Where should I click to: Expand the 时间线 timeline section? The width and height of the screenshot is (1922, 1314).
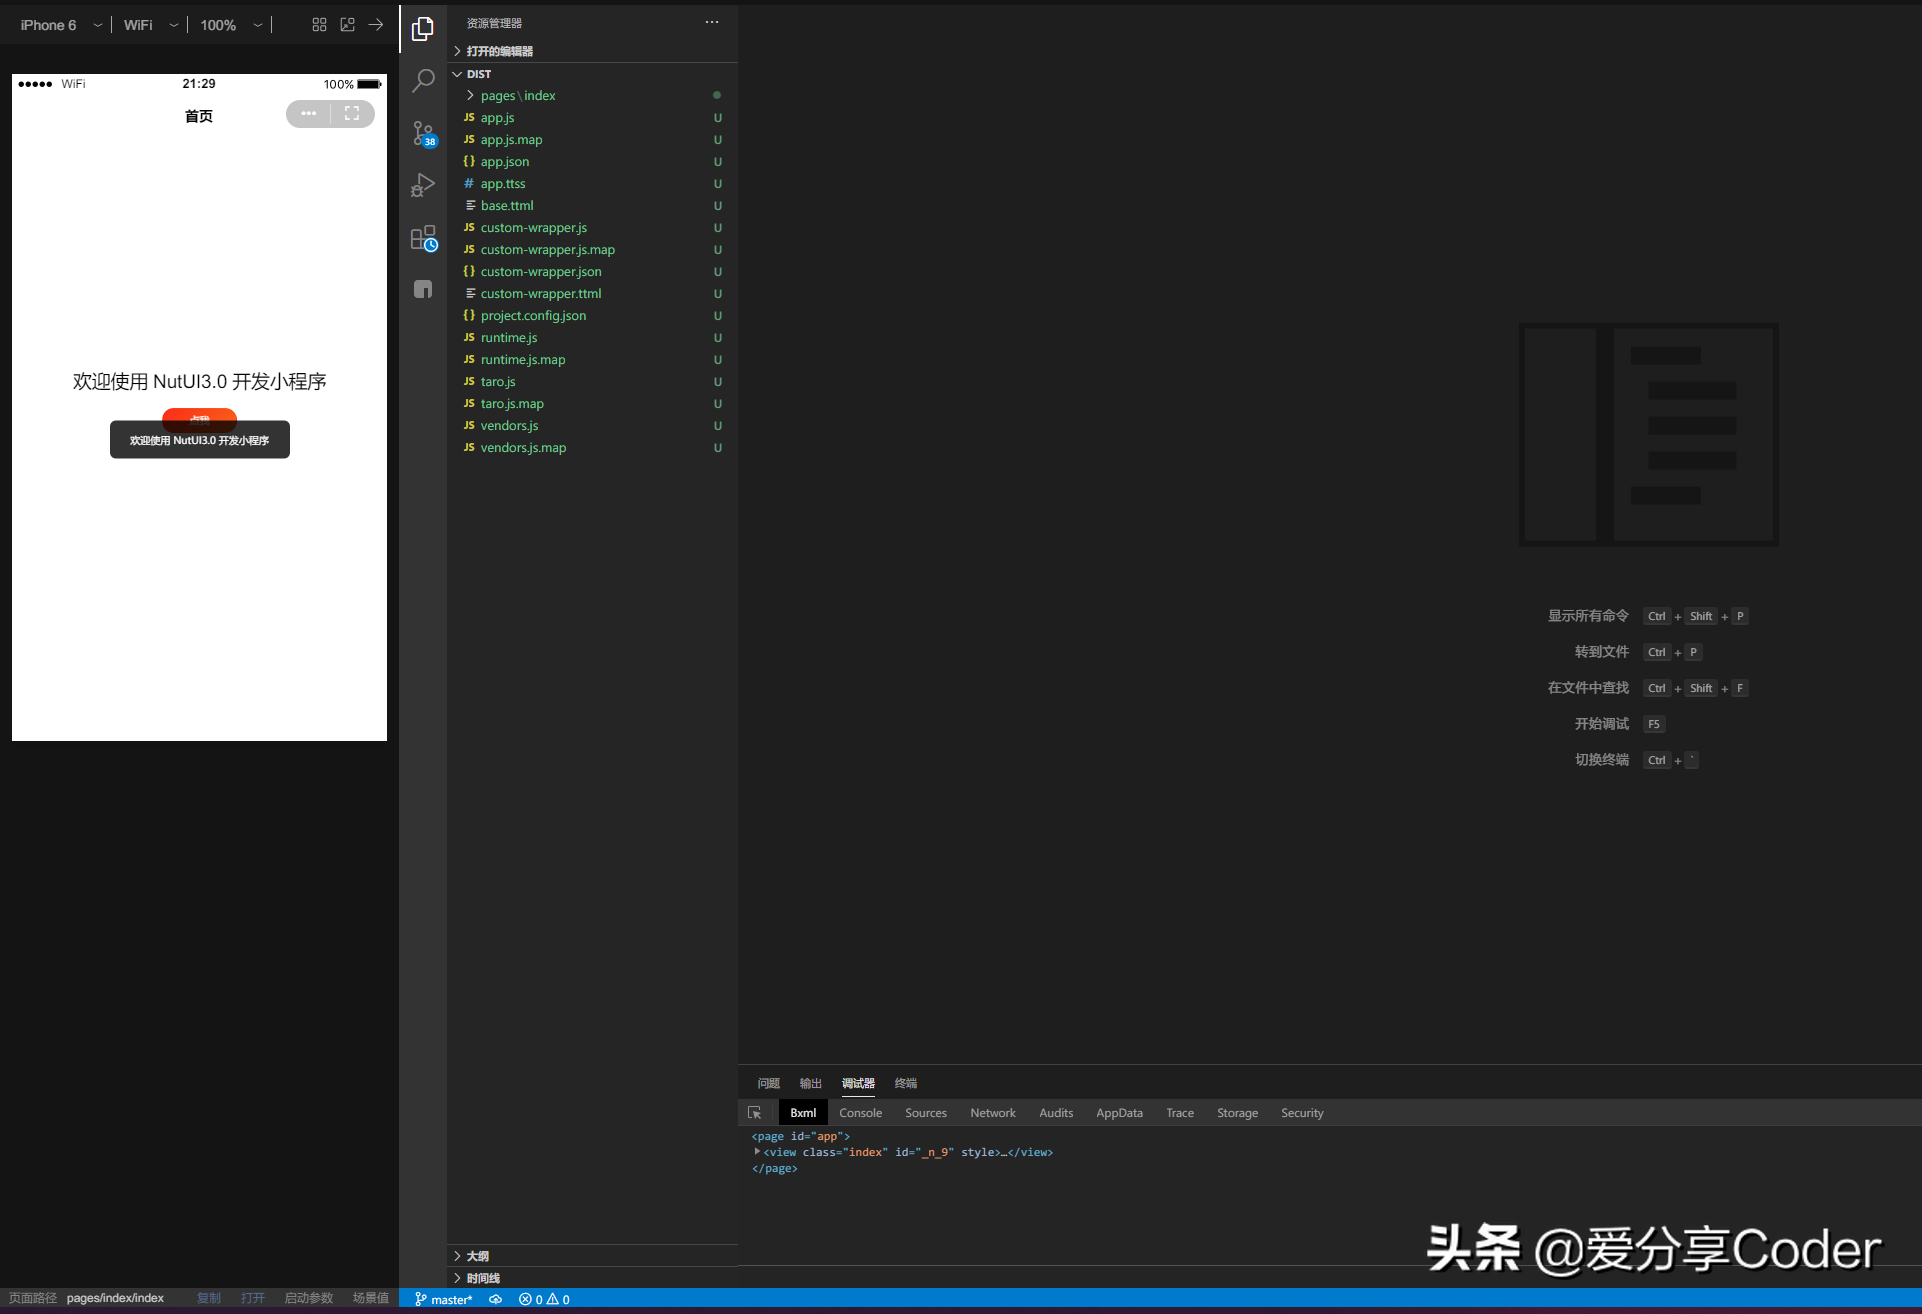click(x=592, y=1278)
